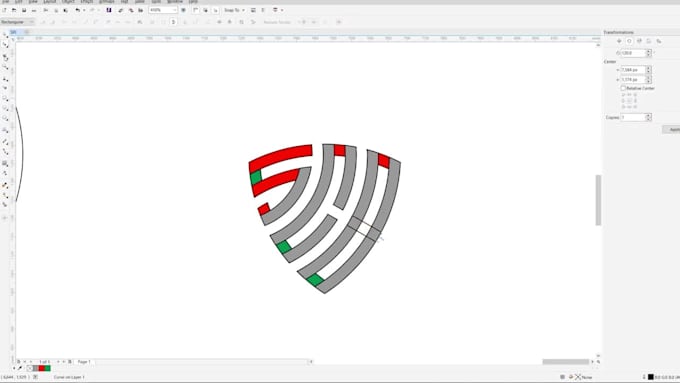Pick the red swatch in document palette
The height and width of the screenshot is (383, 680).
click(x=42, y=368)
